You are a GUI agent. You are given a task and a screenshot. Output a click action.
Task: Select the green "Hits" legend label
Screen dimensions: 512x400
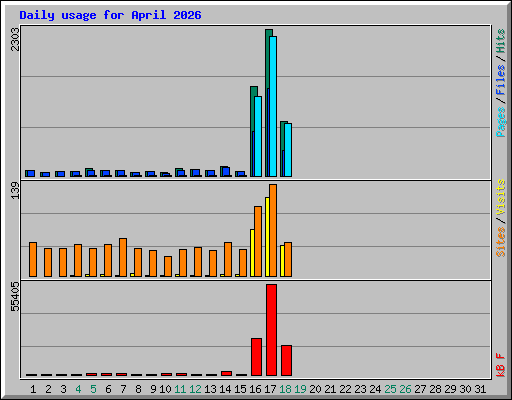[x=500, y=41]
